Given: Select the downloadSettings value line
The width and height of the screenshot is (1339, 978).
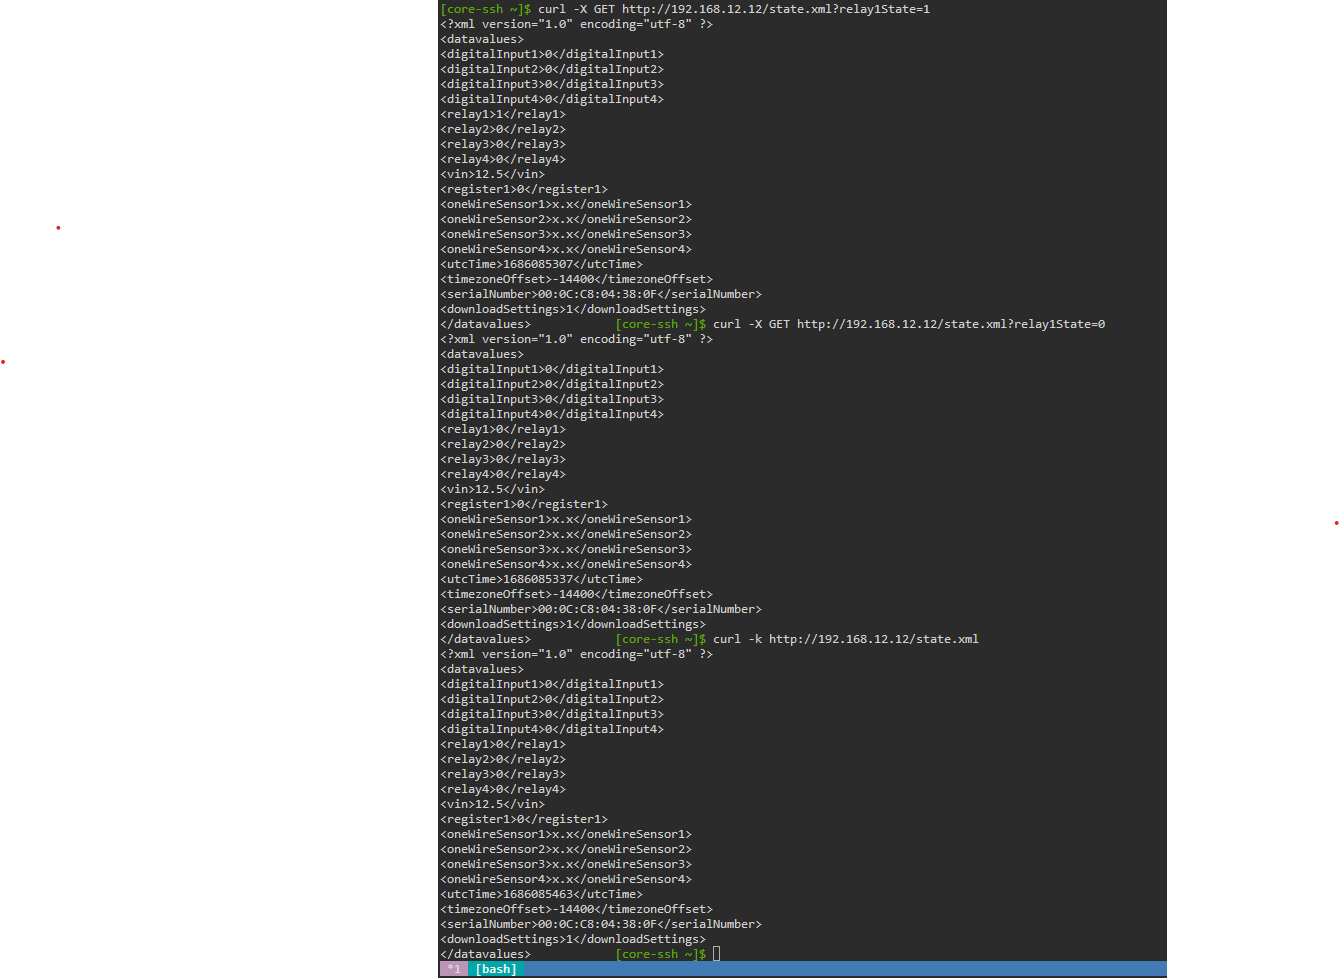Looking at the screenshot, I should coord(572,938).
